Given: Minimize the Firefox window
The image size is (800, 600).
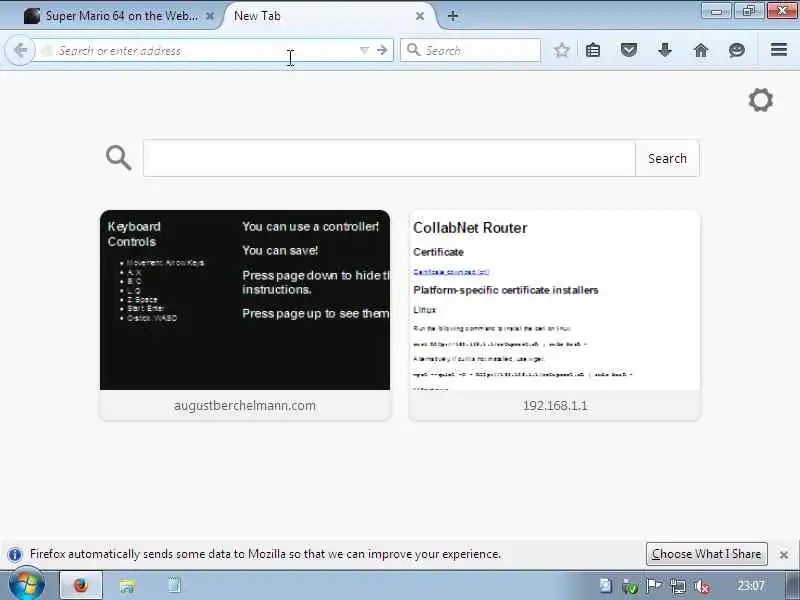Looking at the screenshot, I should 717,11.
